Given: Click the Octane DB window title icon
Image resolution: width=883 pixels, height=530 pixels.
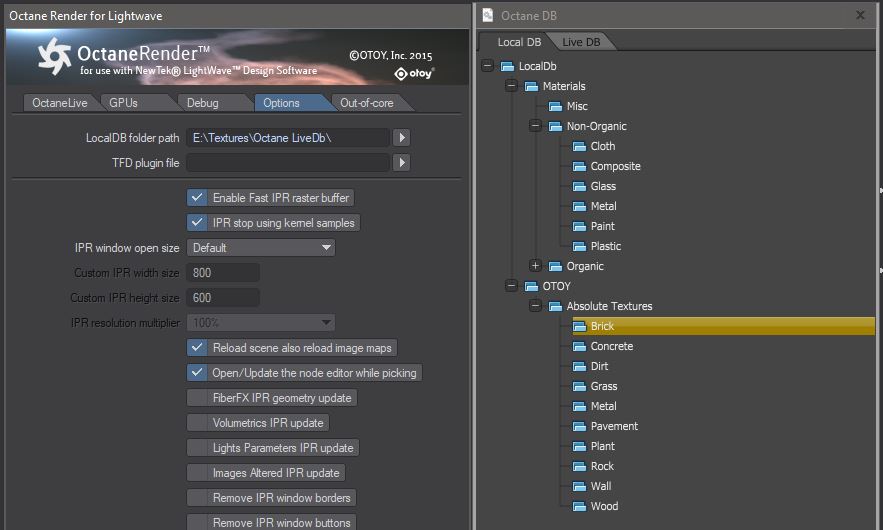Looking at the screenshot, I should tap(488, 15).
